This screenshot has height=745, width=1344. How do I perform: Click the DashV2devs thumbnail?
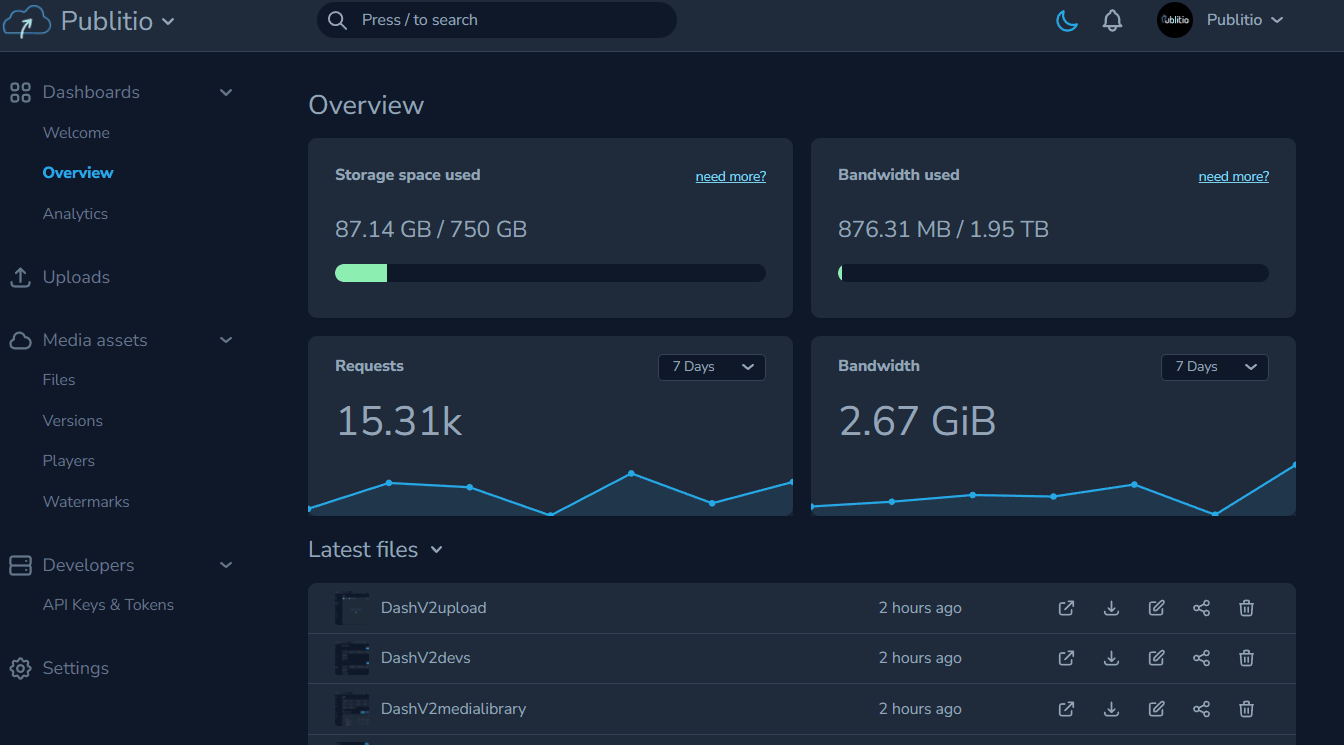point(352,658)
